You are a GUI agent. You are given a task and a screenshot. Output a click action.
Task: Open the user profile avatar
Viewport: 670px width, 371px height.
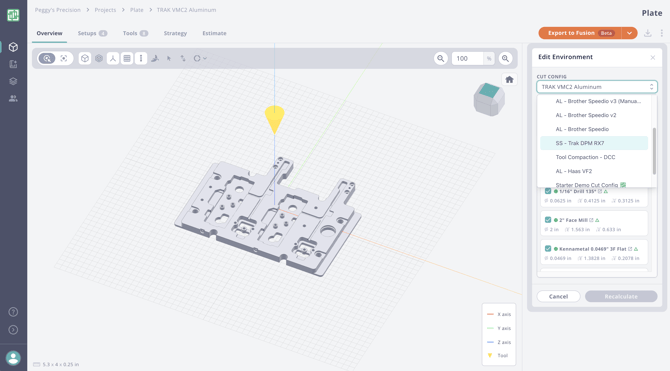point(13,358)
